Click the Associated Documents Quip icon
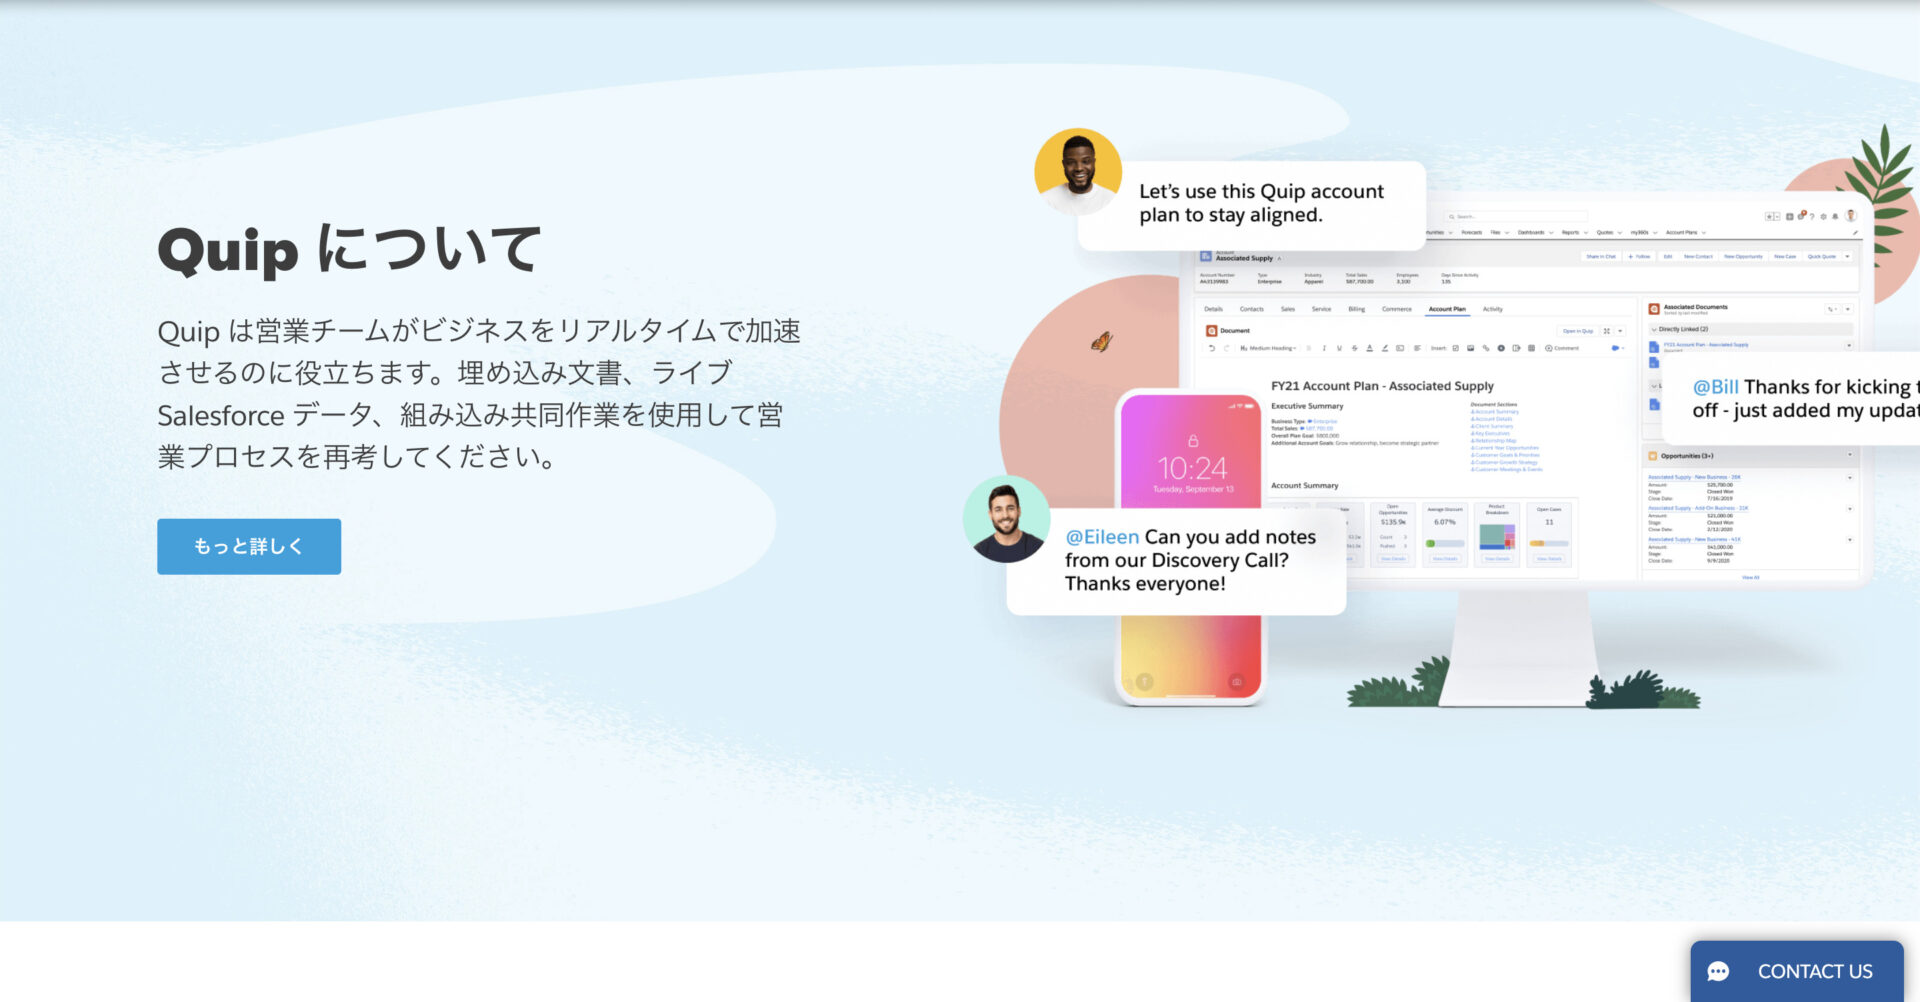Screen dimensions: 1920x1002 [1654, 309]
